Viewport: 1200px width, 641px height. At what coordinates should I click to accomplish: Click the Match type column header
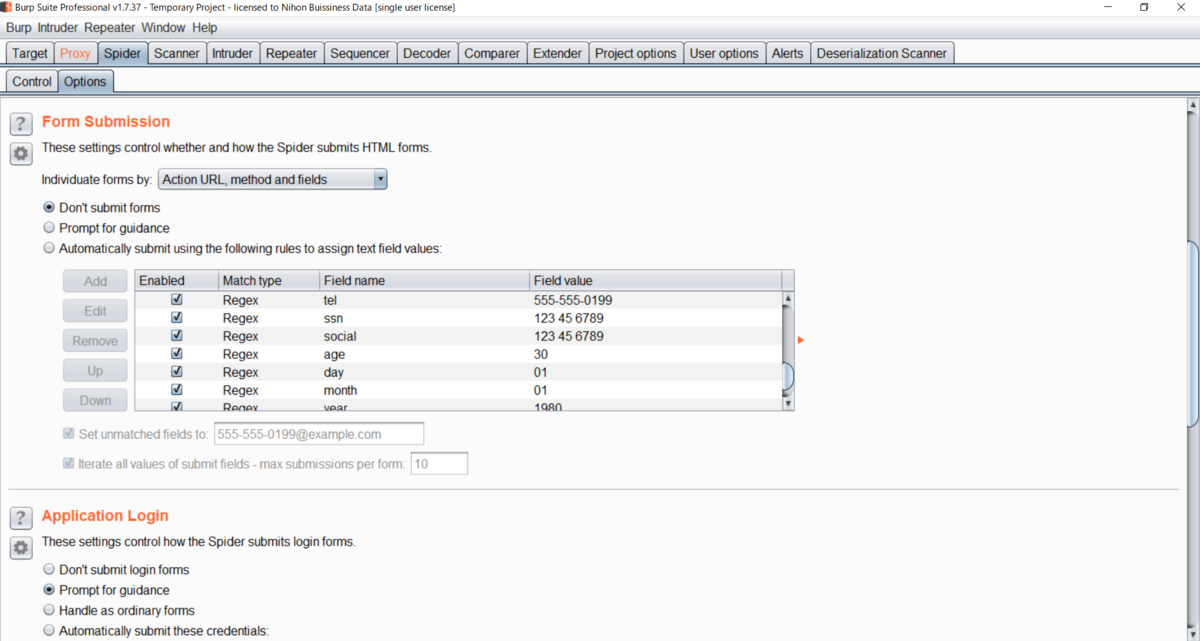[268, 281]
